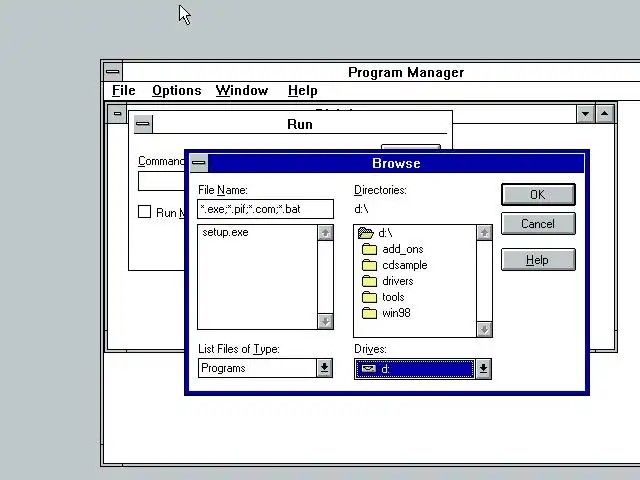This screenshot has height=480, width=640.
Task: Click the Help button in Browse dialog
Action: click(x=538, y=260)
